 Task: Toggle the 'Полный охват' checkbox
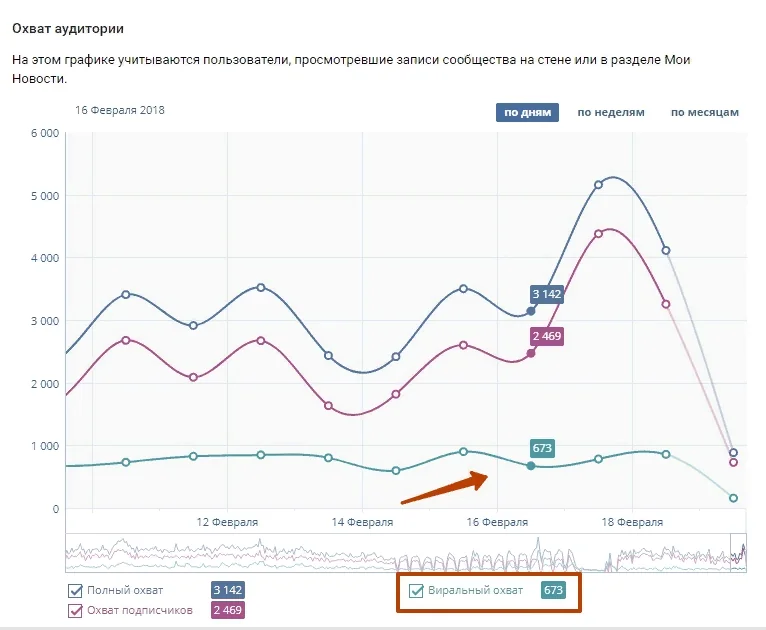click(x=75, y=590)
